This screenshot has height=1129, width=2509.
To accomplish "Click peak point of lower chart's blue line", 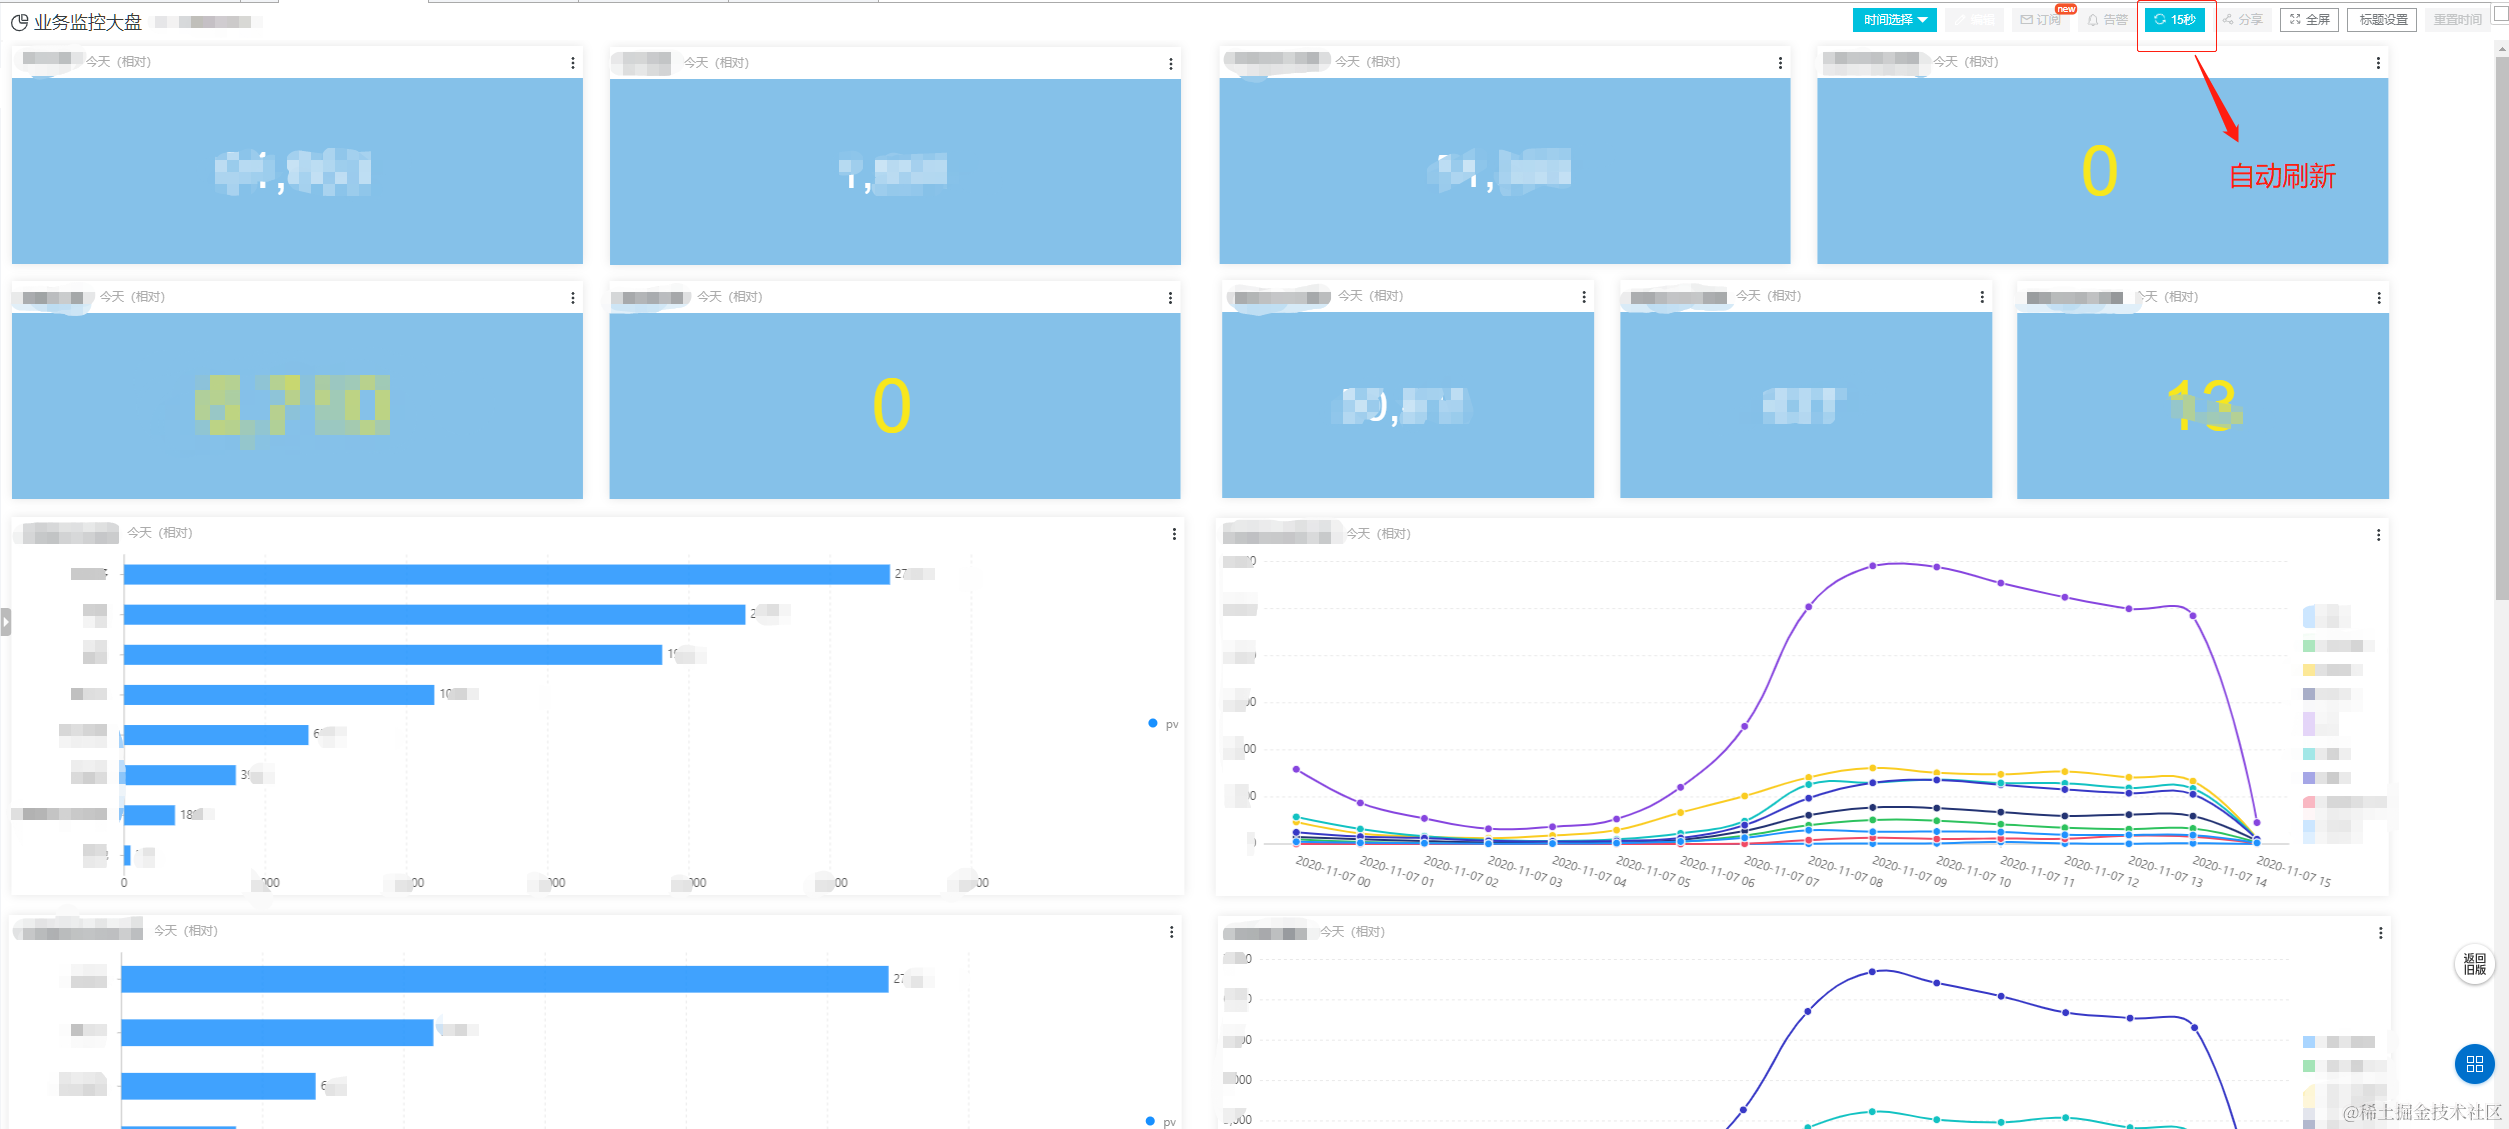I will 1873,971.
